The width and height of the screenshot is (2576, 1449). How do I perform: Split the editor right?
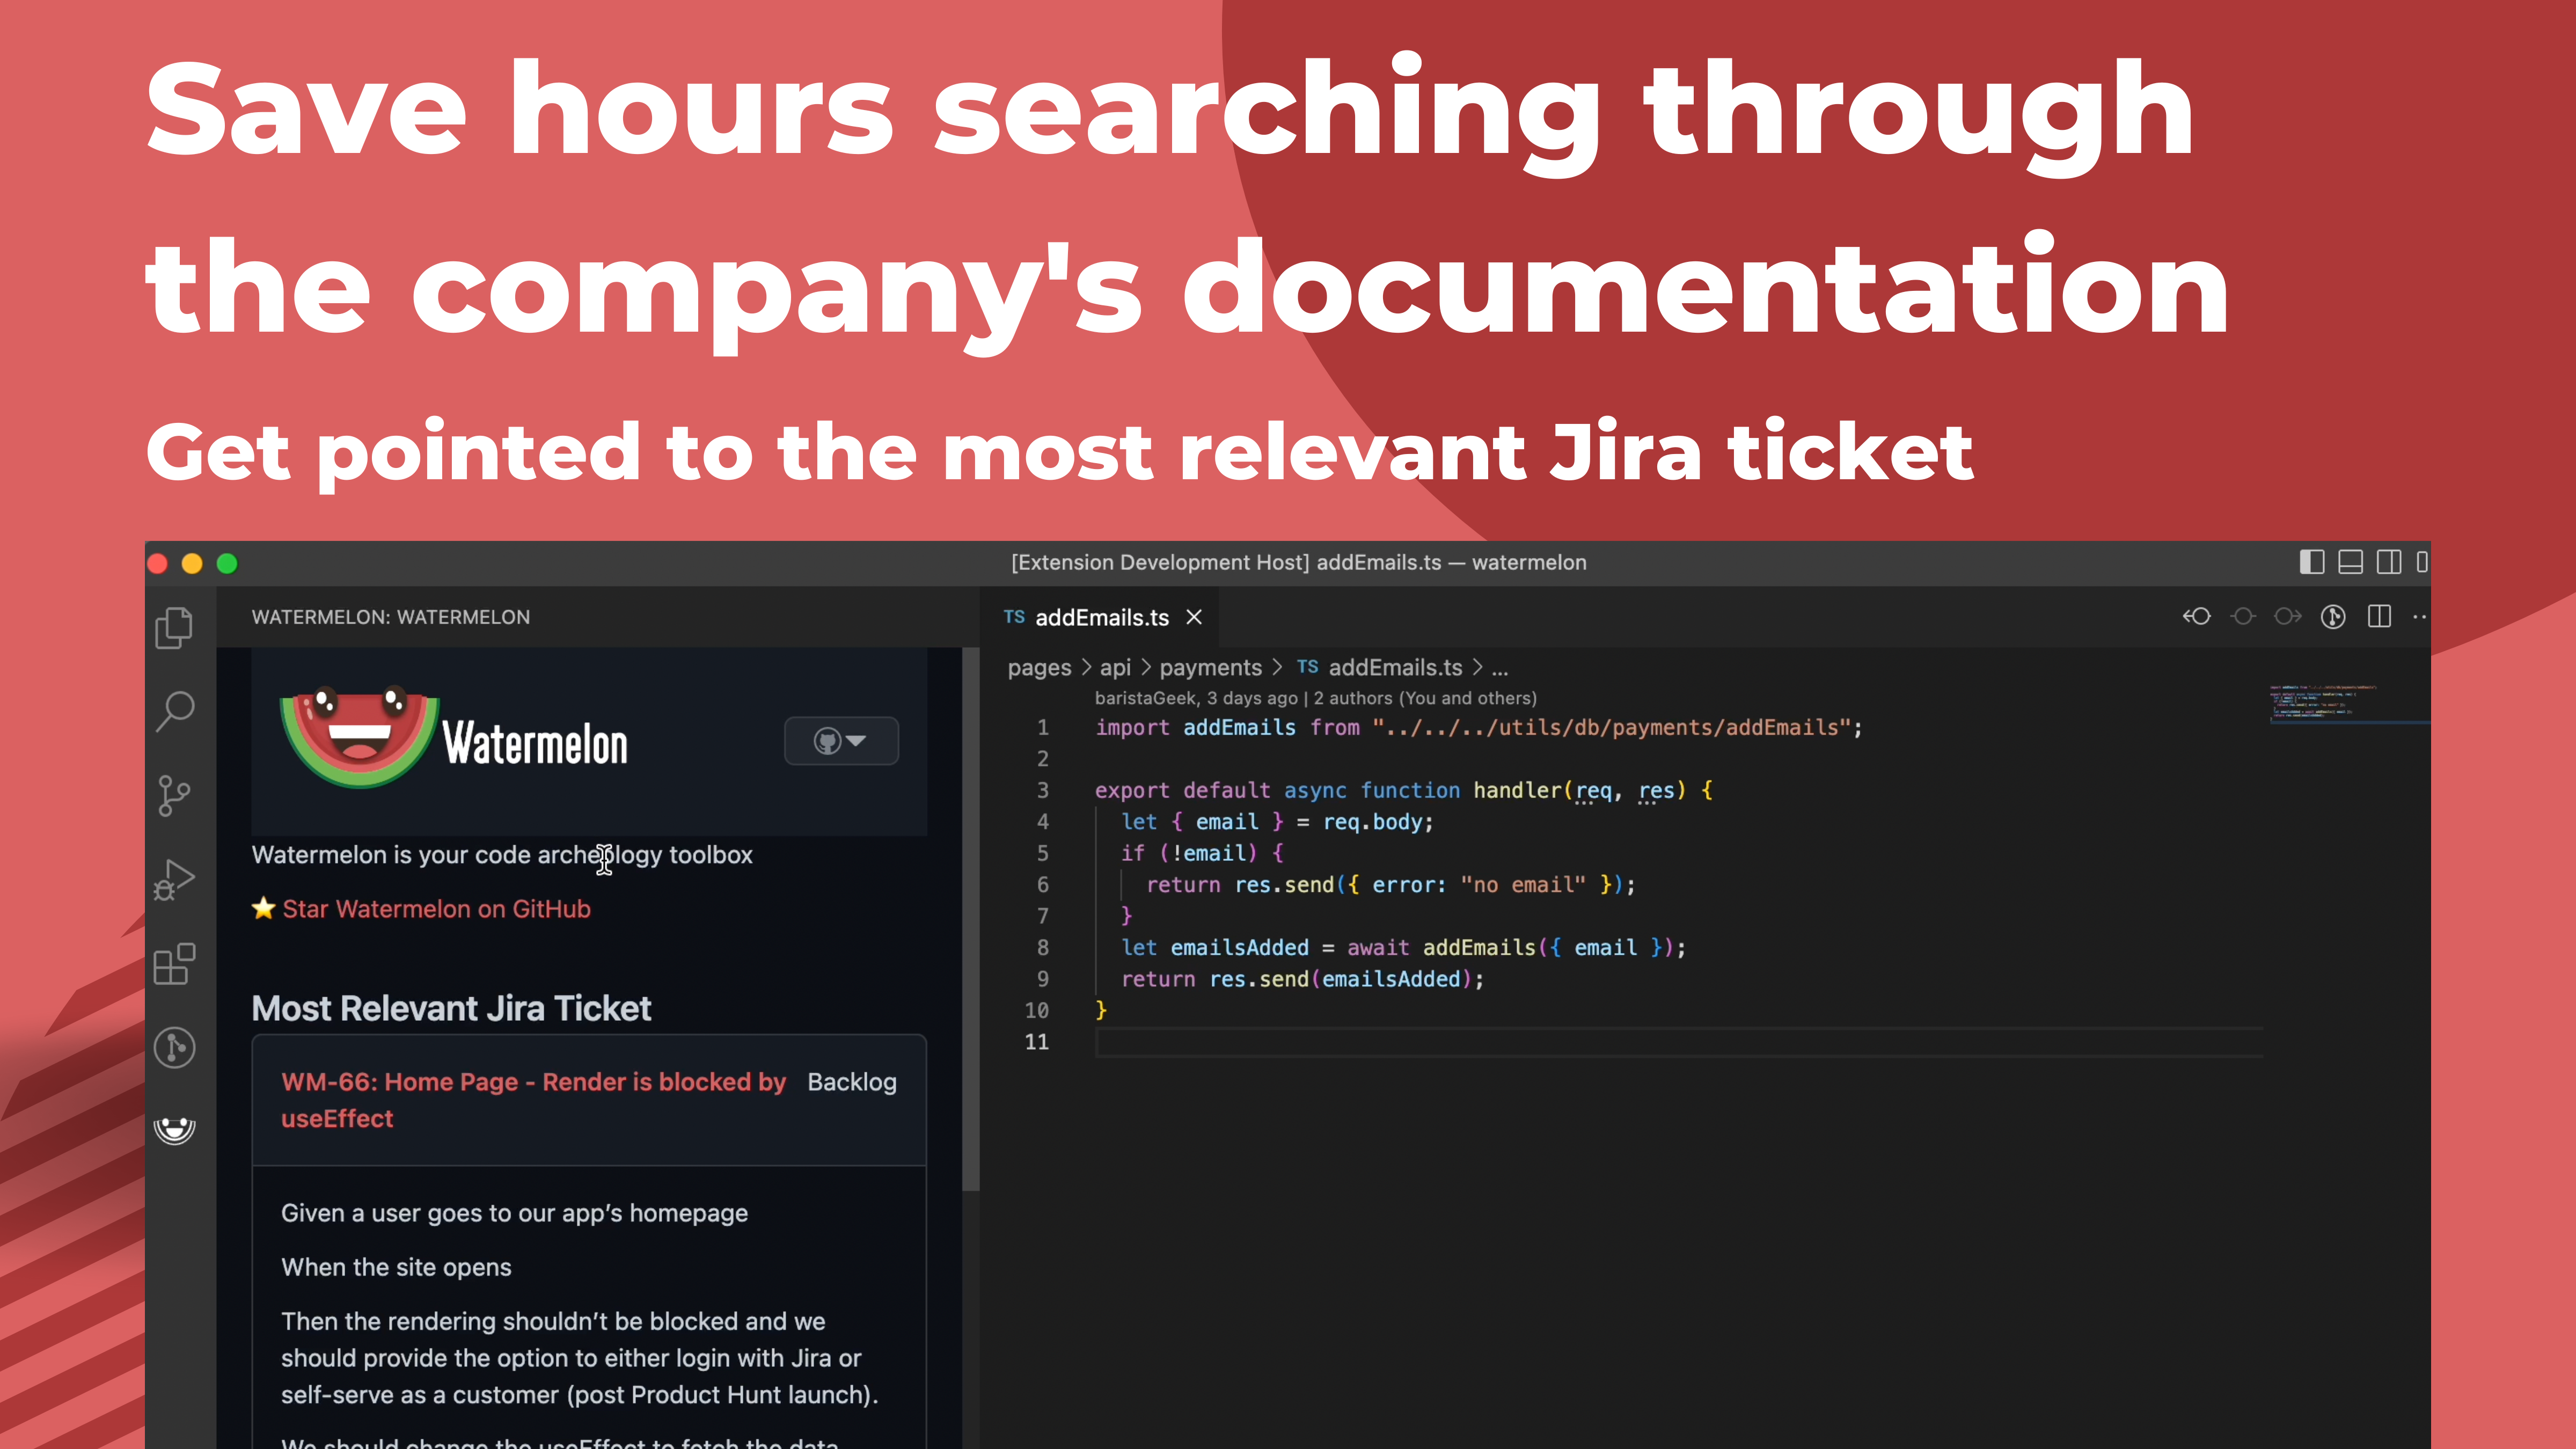pos(2380,617)
